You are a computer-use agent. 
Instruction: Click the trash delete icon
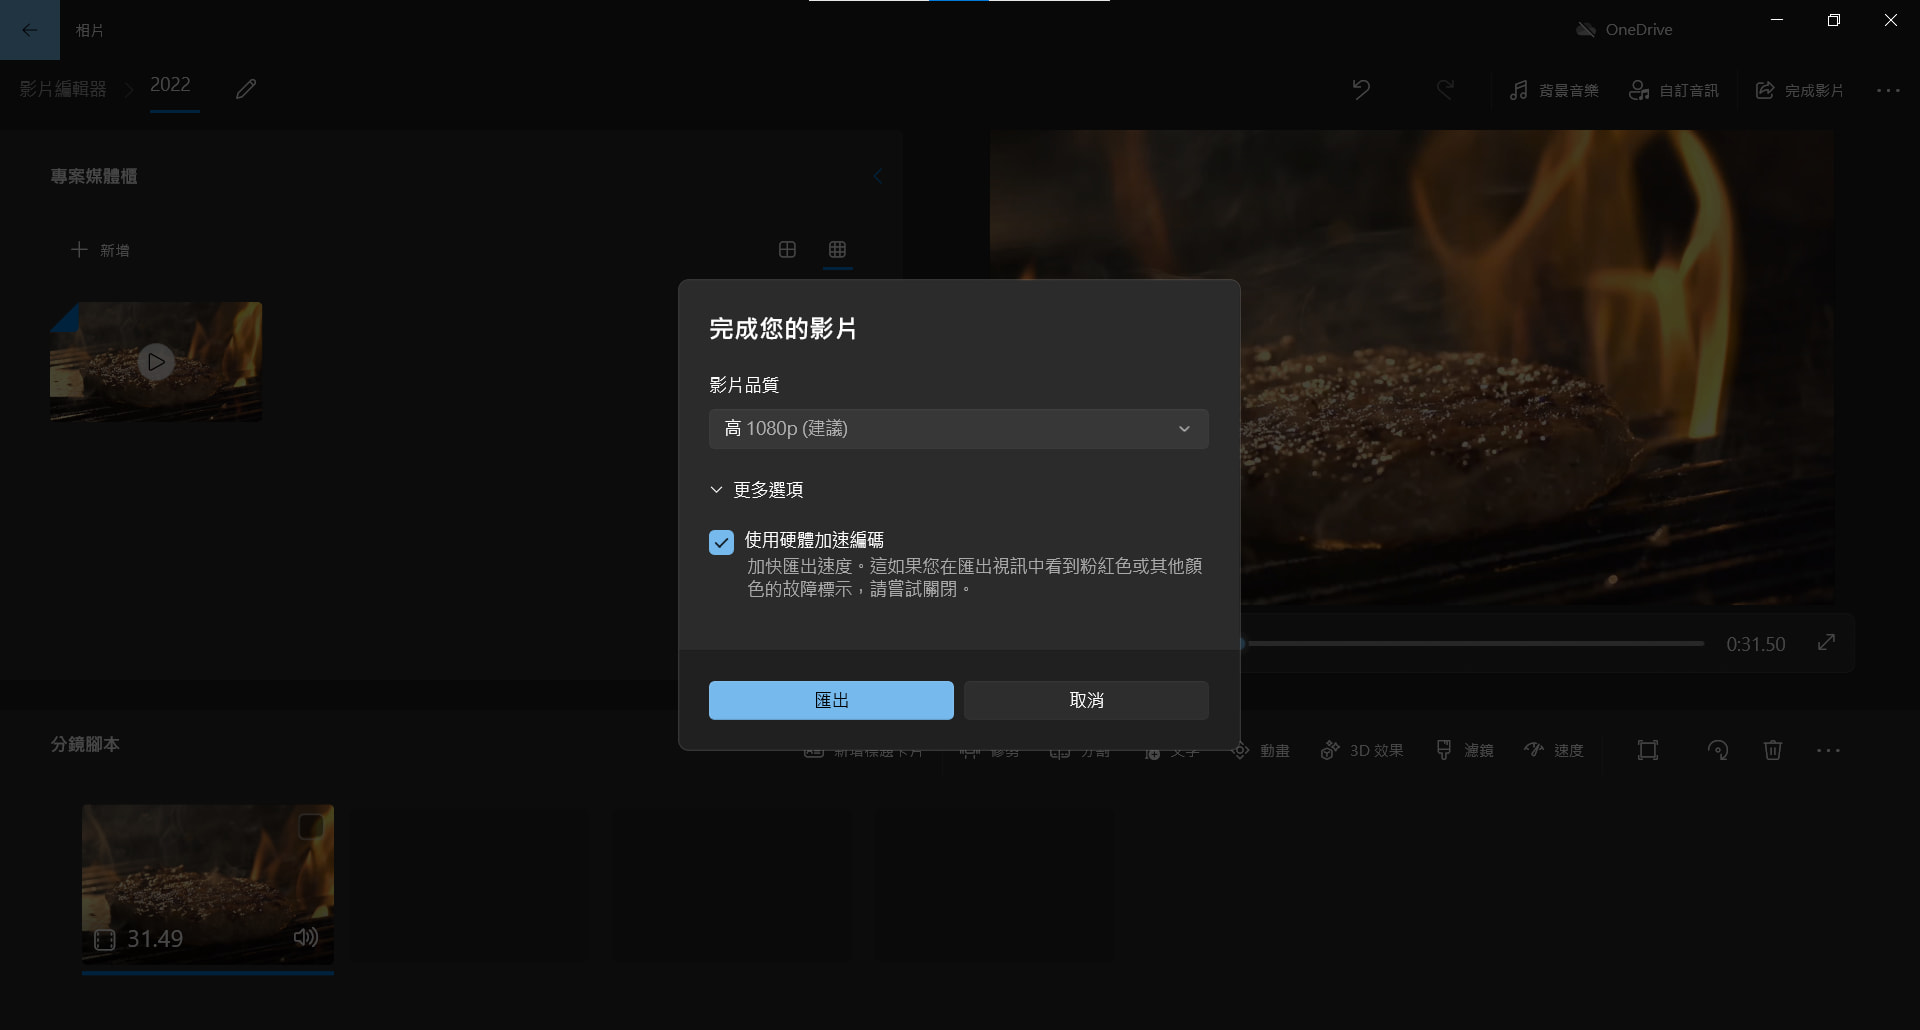click(1773, 750)
